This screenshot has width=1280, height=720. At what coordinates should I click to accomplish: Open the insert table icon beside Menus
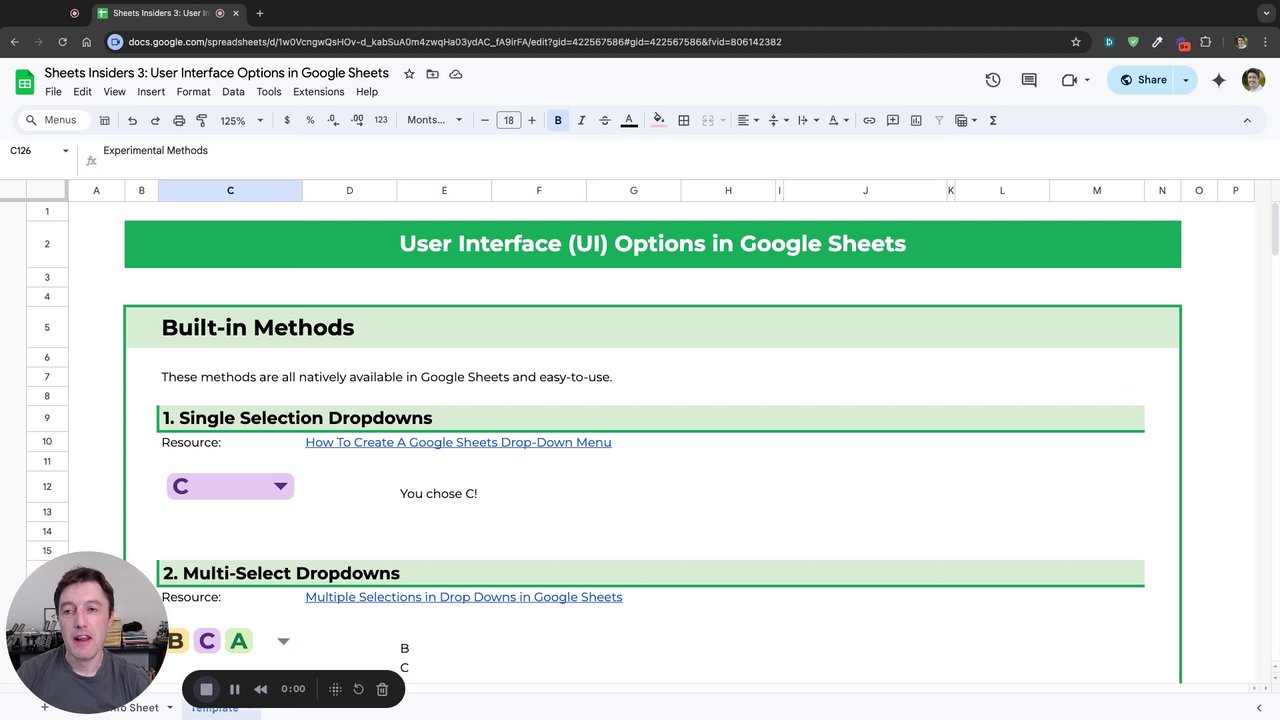tap(104, 120)
